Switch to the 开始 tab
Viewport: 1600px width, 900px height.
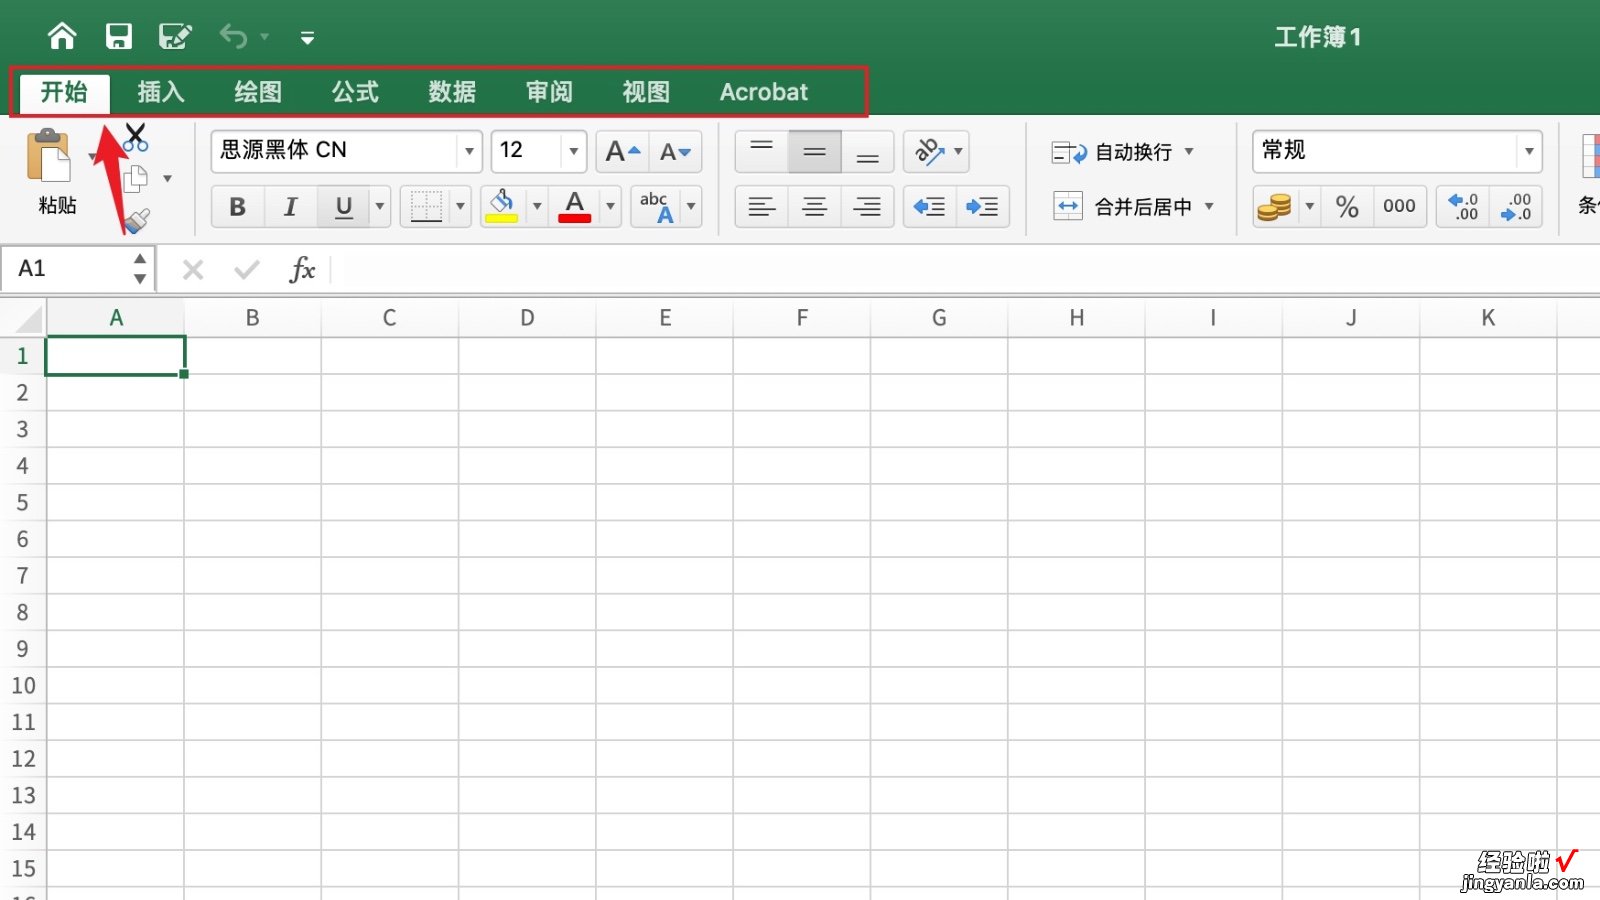point(64,92)
